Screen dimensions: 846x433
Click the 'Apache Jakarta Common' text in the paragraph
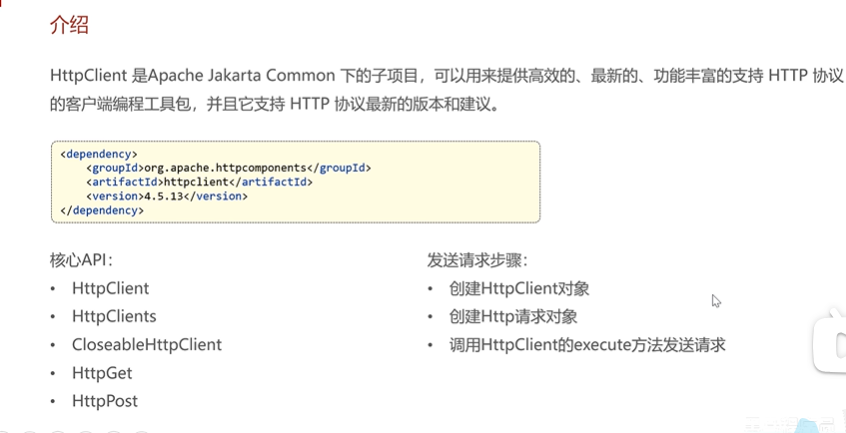click(241, 75)
